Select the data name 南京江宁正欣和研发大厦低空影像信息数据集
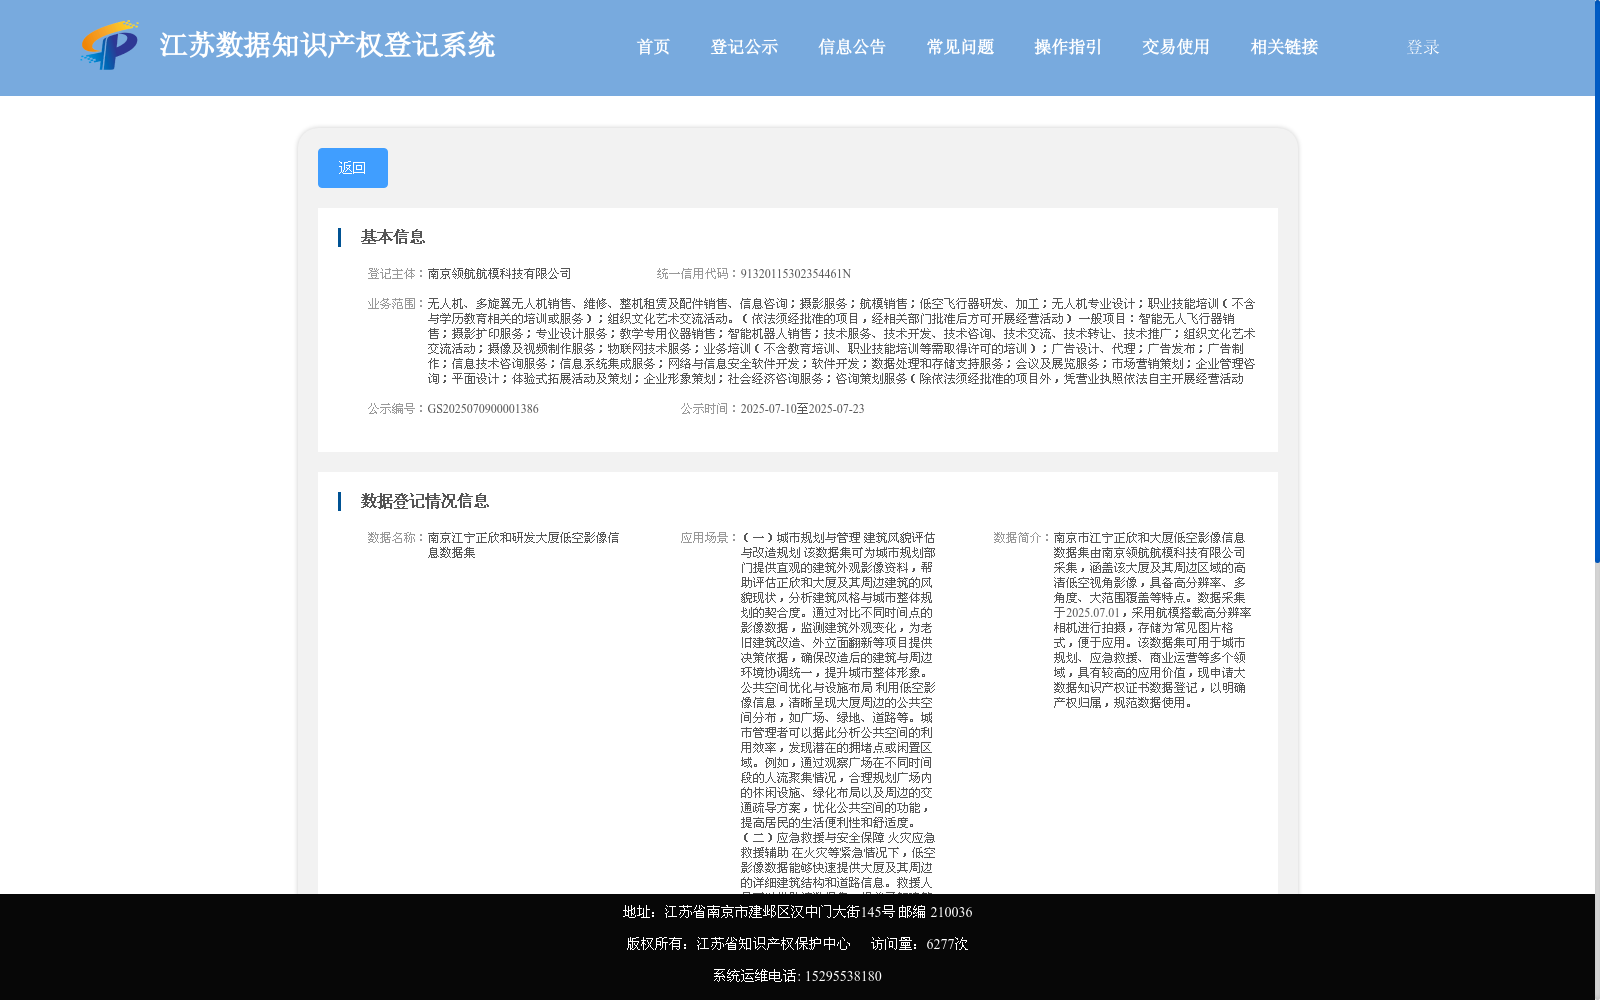 tap(523, 545)
